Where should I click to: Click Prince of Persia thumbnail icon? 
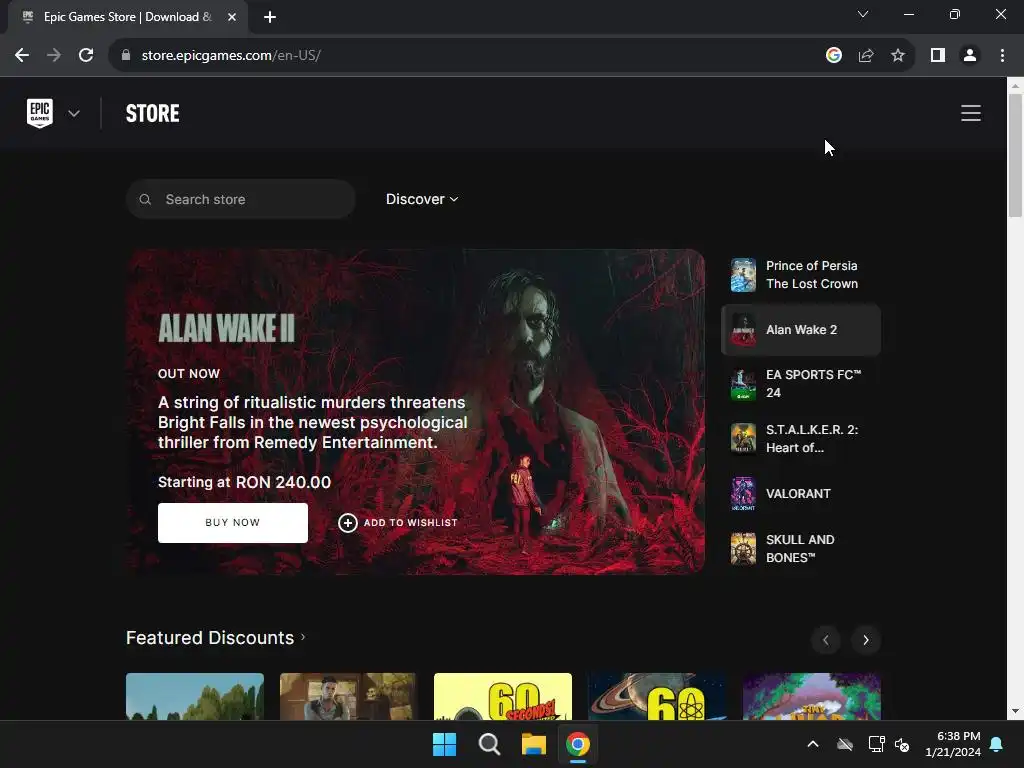tap(743, 275)
